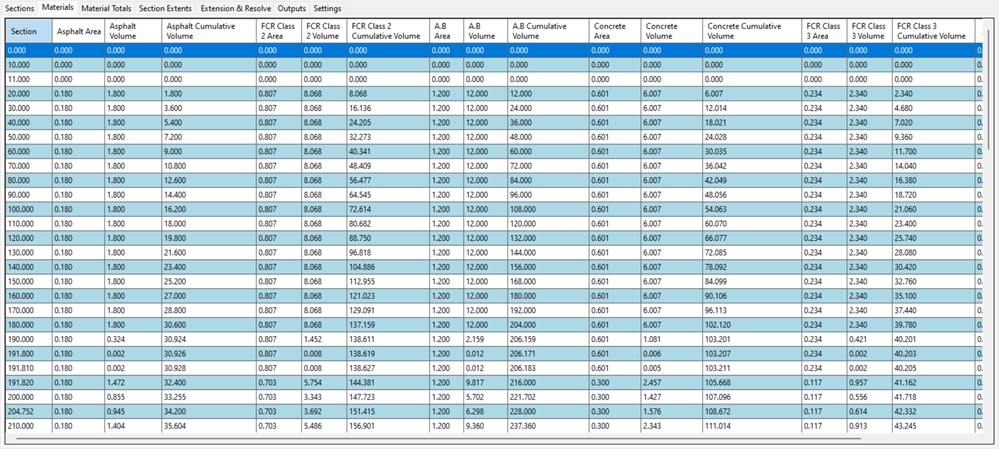
Task: Open the Section Extents tab
Action: [x=166, y=9]
